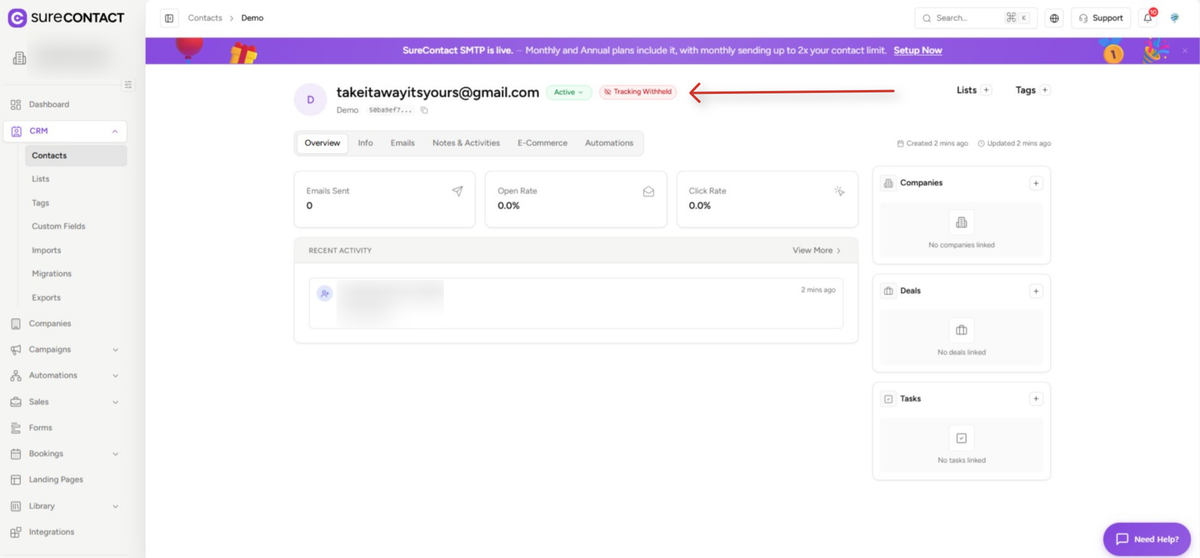
Task: Click the Contacts breadcrumb
Action: (x=205, y=18)
